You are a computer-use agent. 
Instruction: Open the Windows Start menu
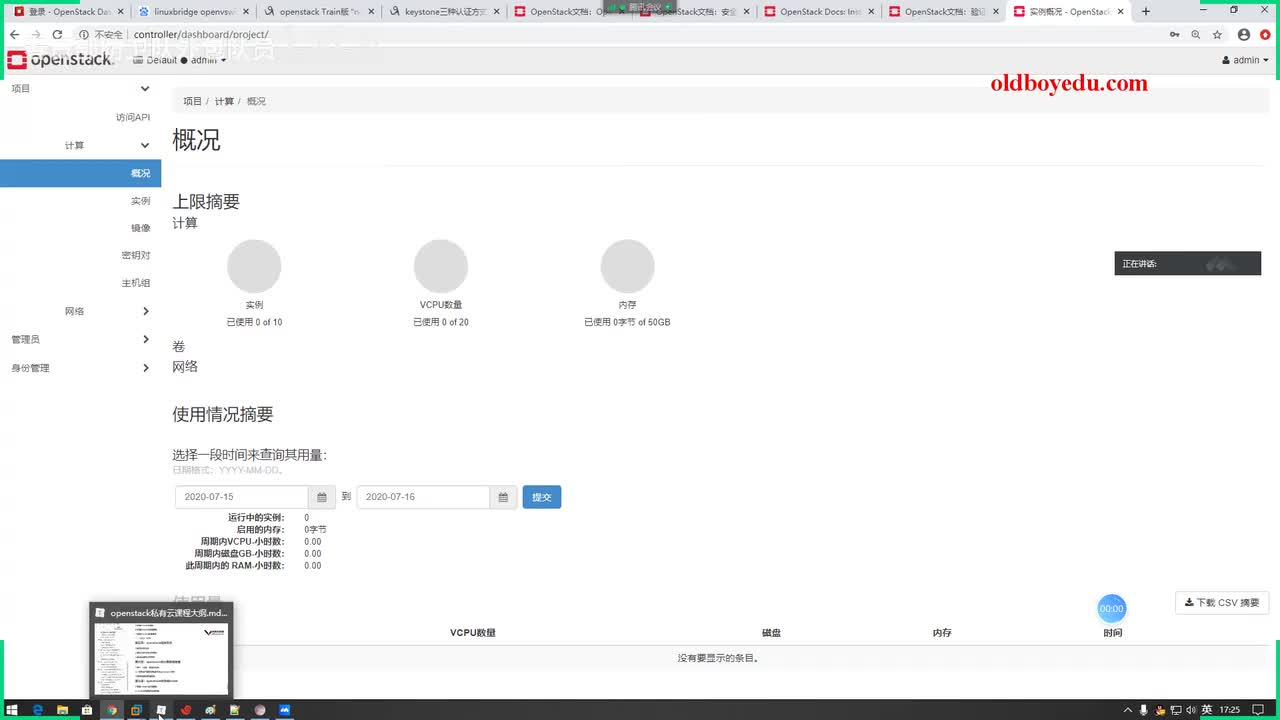[13, 710]
